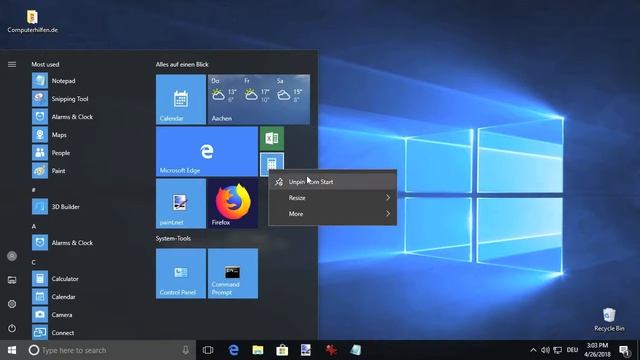This screenshot has height=360, width=640.
Task: Open File Explorer from taskbar
Action: pos(258,350)
